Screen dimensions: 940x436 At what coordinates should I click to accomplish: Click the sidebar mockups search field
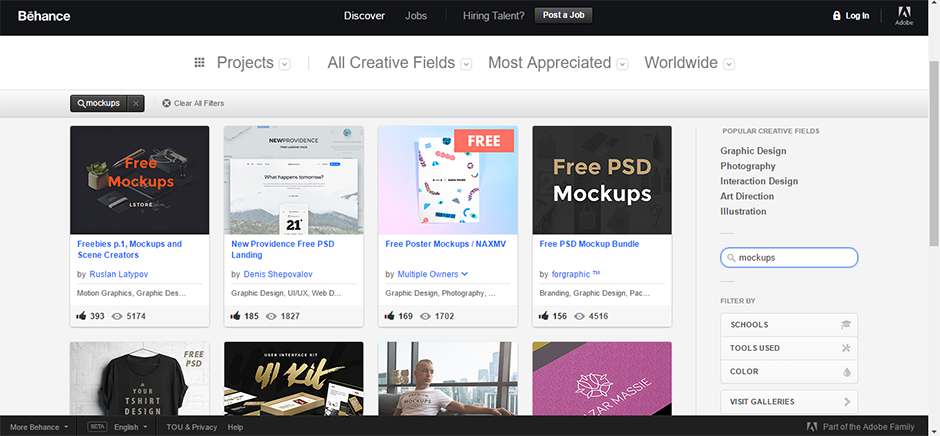(x=789, y=258)
